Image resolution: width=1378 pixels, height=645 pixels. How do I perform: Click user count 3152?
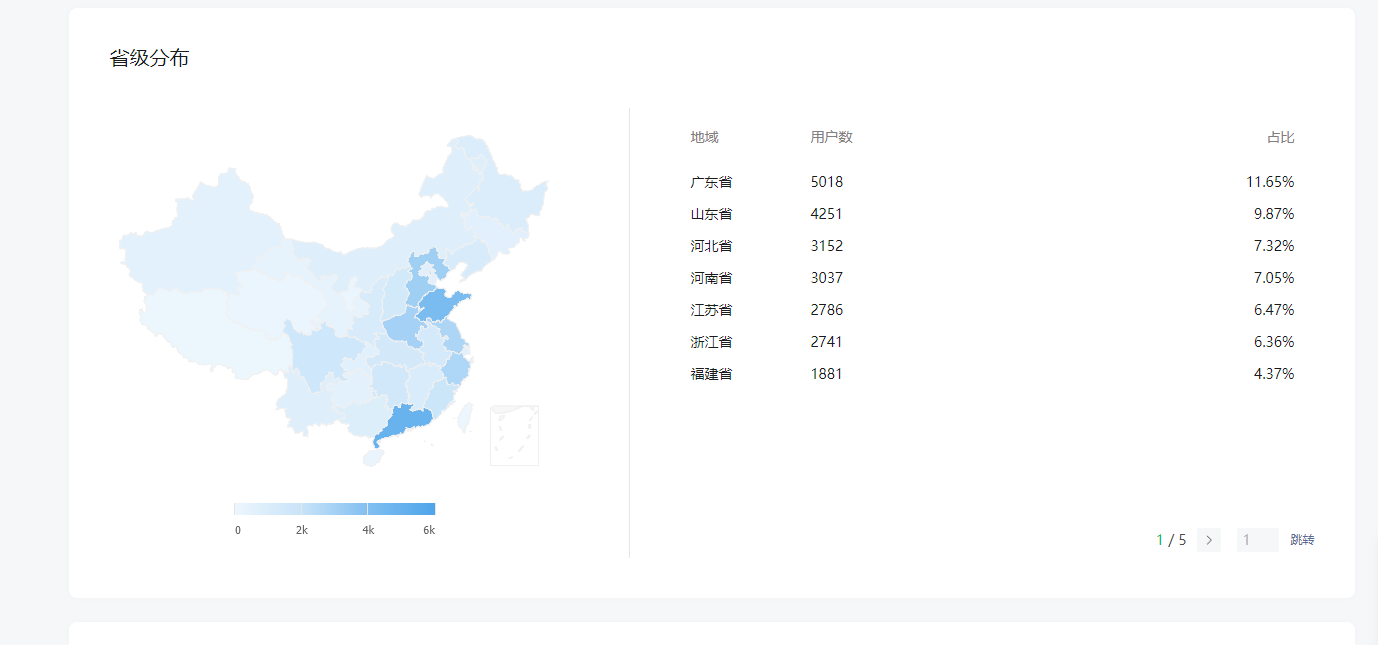[827, 246]
